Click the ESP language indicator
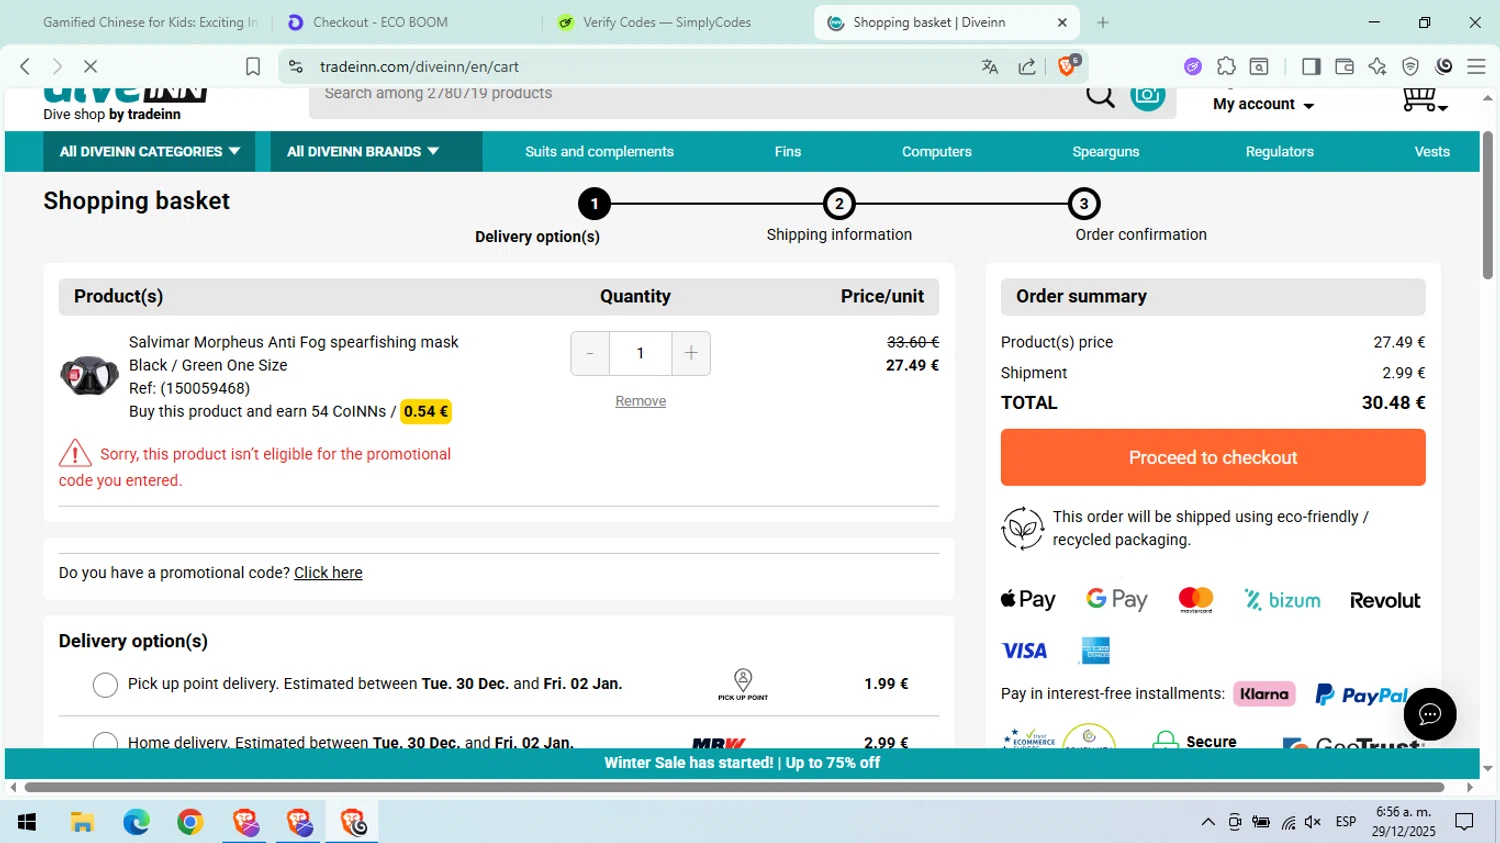1500x843 pixels. 1346,822
